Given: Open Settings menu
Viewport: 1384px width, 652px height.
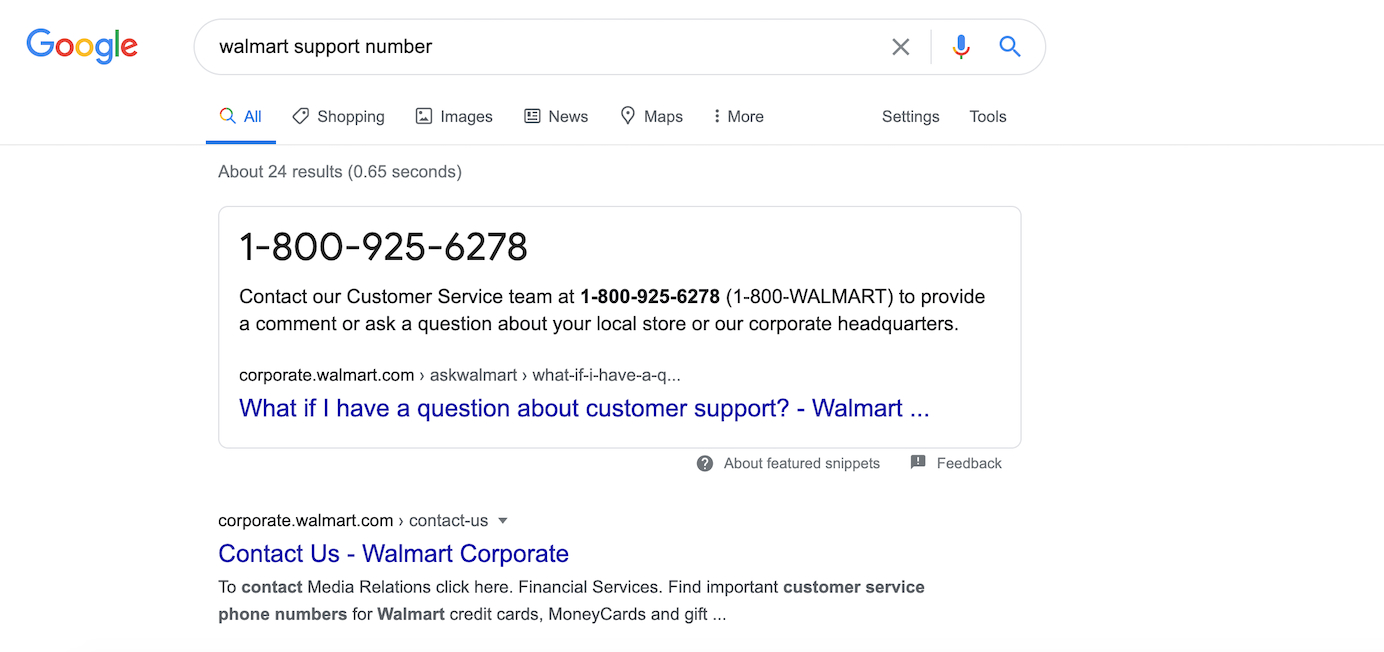Looking at the screenshot, I should [x=910, y=116].
